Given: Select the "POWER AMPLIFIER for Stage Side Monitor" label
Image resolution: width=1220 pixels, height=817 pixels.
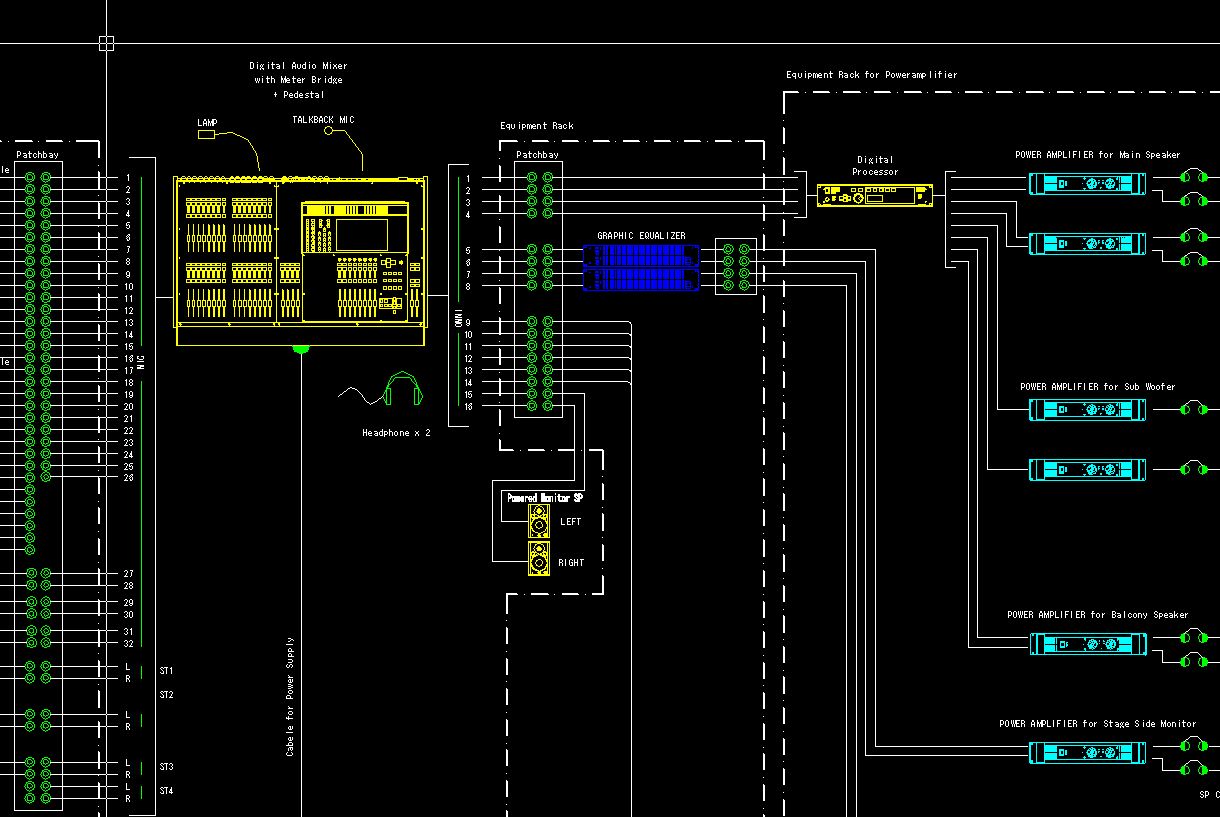Looking at the screenshot, I should coord(1097,724).
